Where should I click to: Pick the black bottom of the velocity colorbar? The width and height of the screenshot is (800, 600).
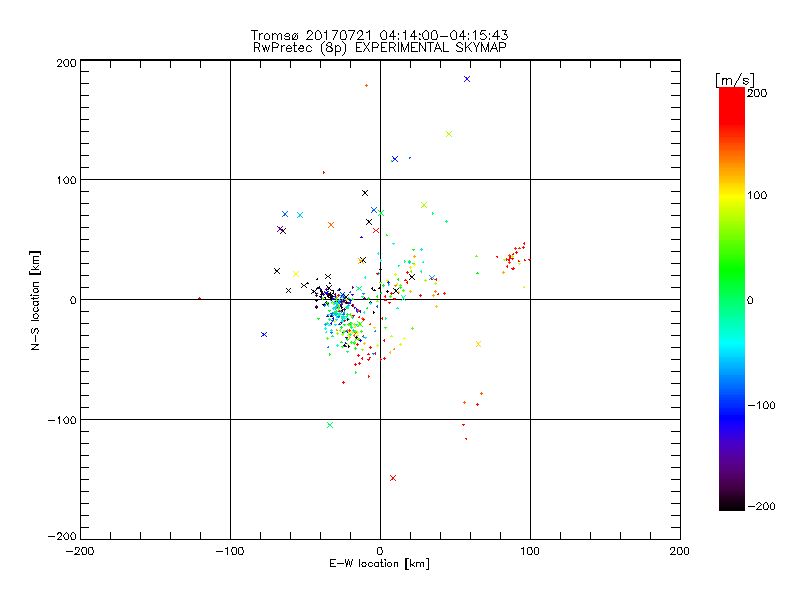click(x=732, y=503)
